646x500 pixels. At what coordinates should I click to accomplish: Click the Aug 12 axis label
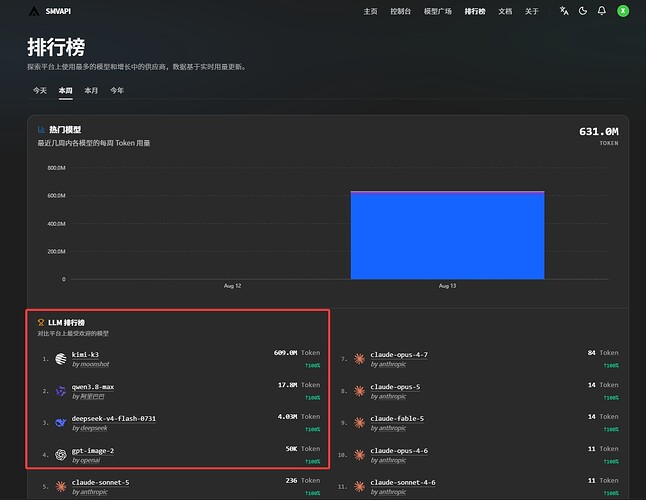pos(232,286)
